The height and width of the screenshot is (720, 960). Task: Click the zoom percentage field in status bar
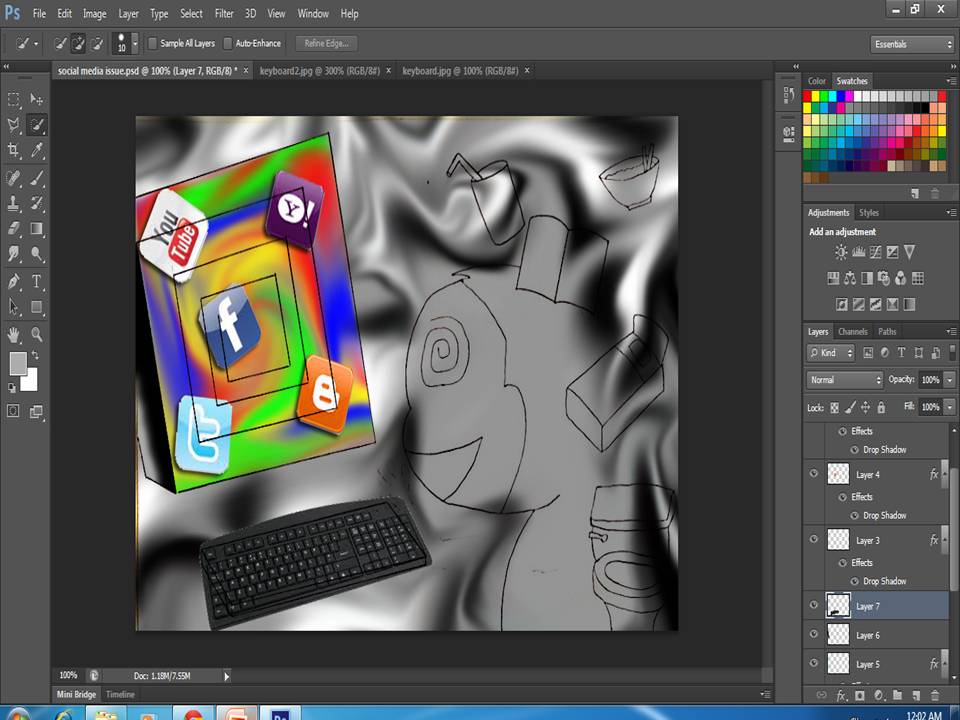(x=69, y=676)
